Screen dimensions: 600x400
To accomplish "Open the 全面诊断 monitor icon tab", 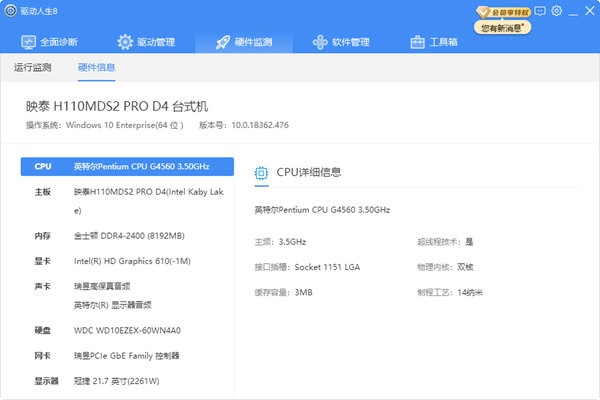I will pos(27,42).
